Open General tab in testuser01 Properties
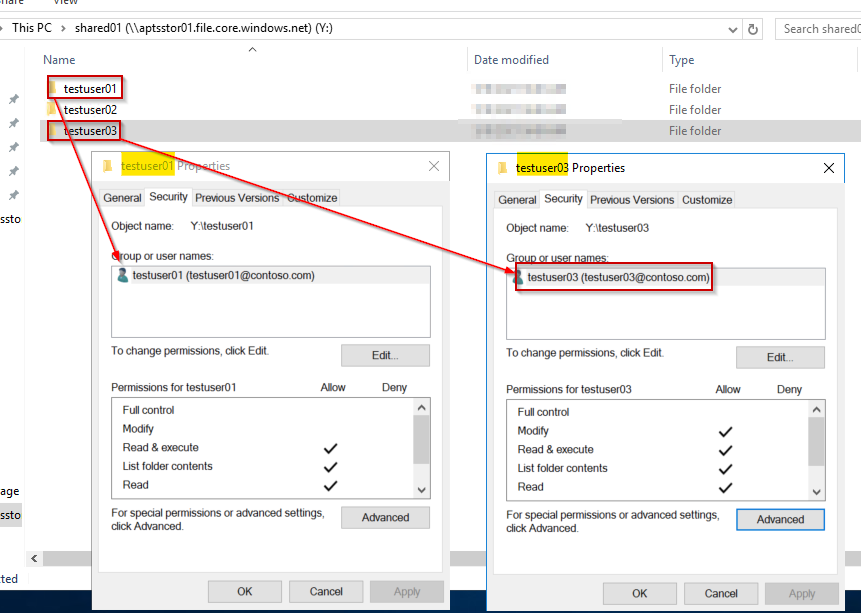Screen dimensions: 861x613 122,198
